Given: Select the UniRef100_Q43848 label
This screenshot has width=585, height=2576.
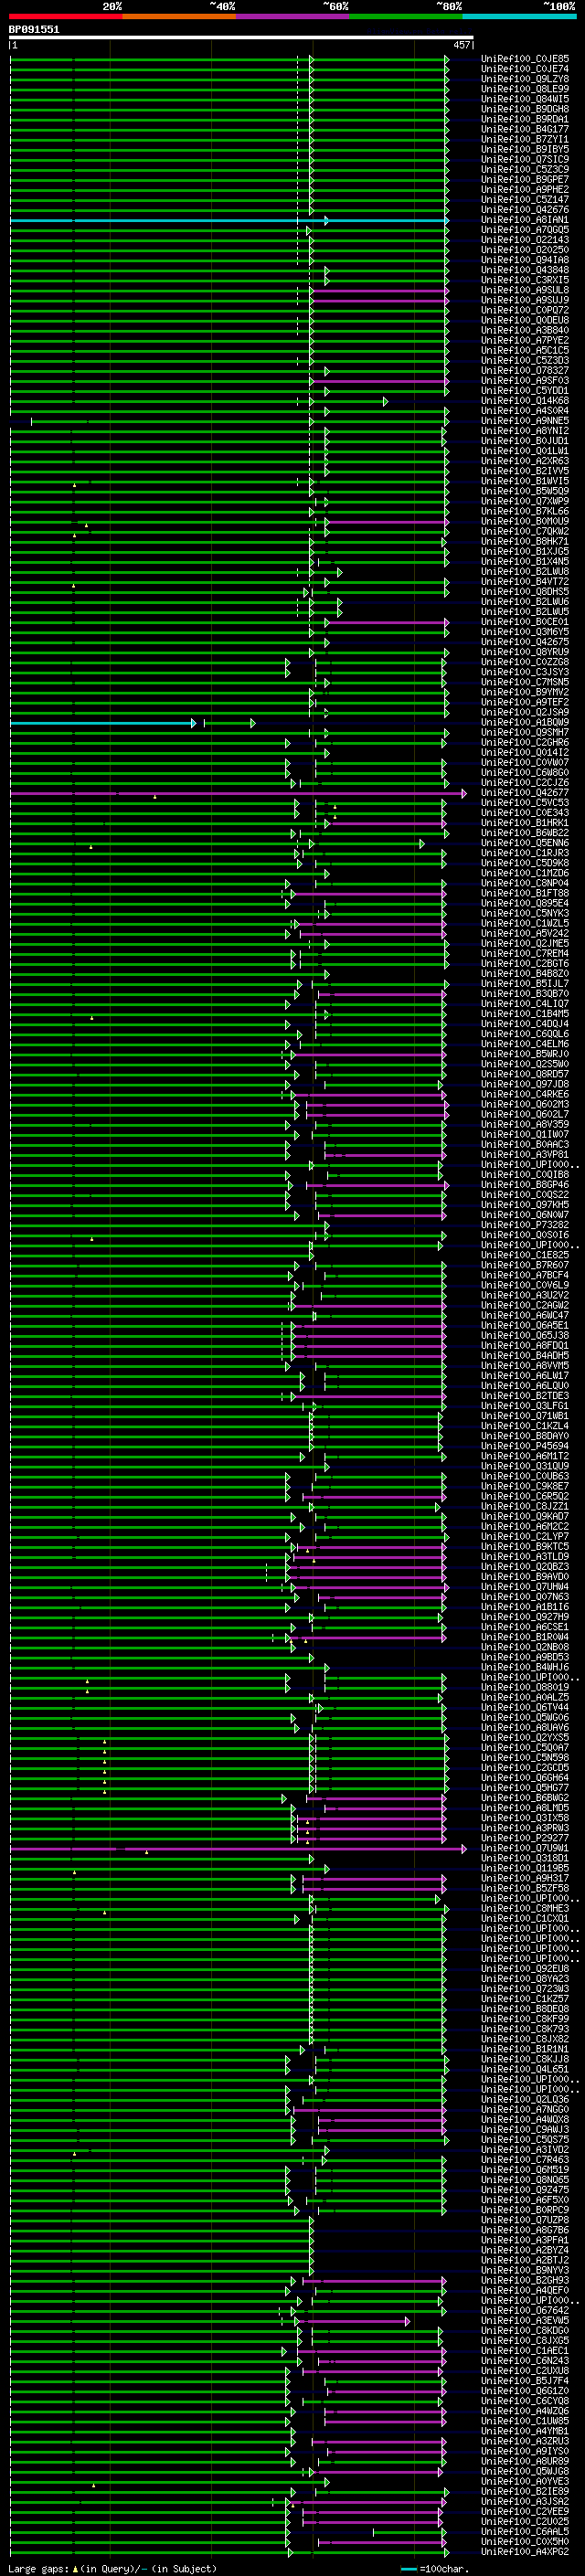Looking at the screenshot, I should [x=525, y=270].
